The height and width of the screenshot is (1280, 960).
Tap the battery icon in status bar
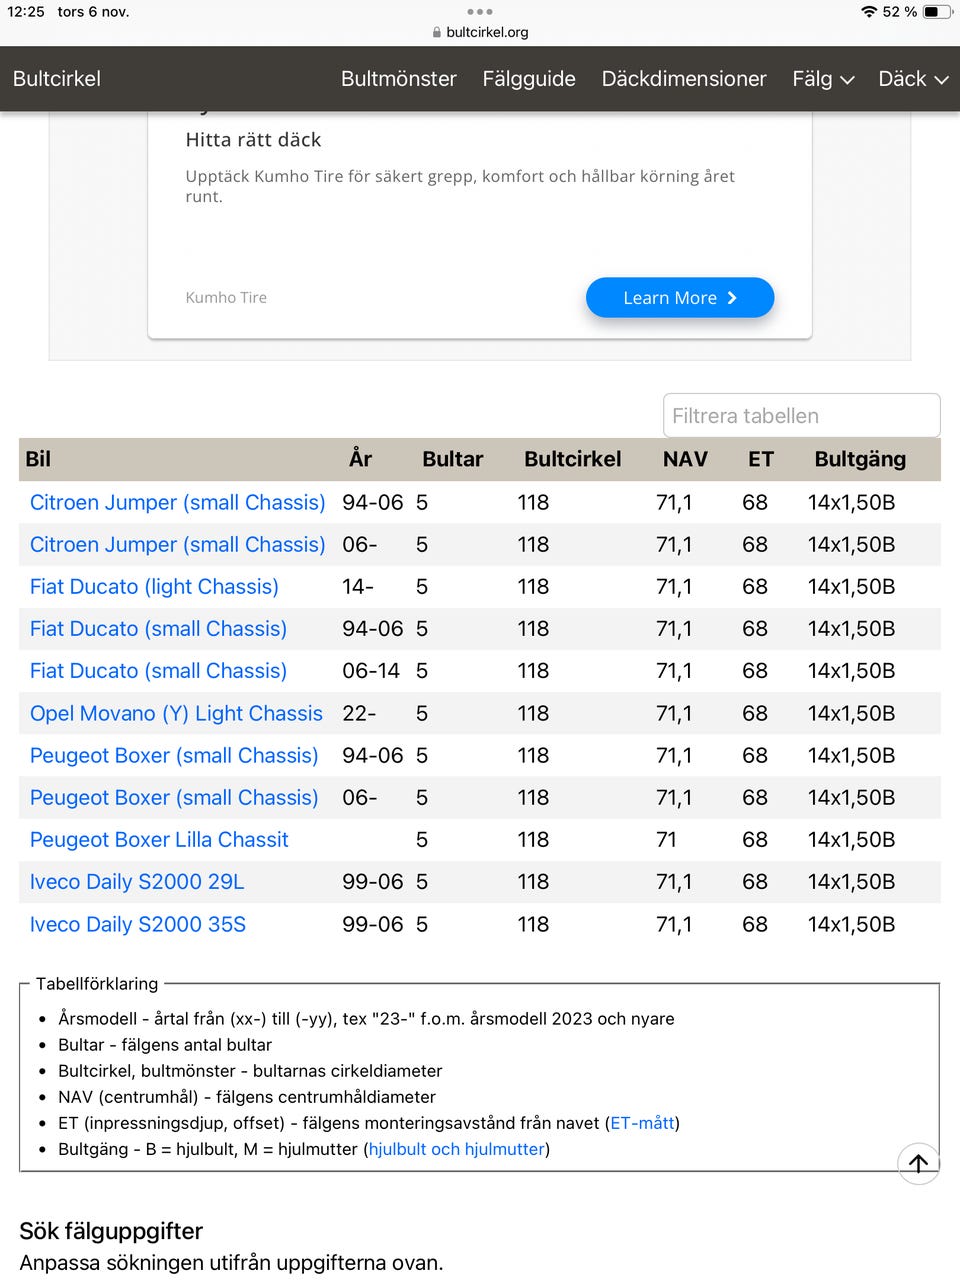click(937, 12)
